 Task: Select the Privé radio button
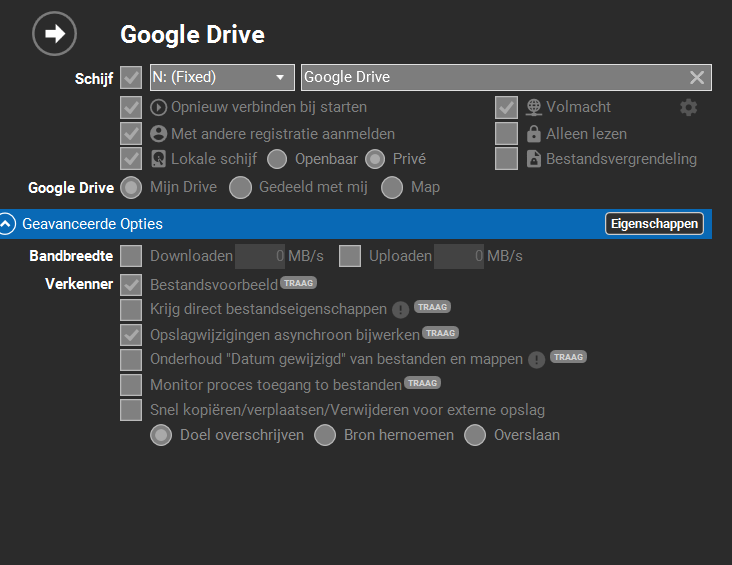(x=375, y=159)
